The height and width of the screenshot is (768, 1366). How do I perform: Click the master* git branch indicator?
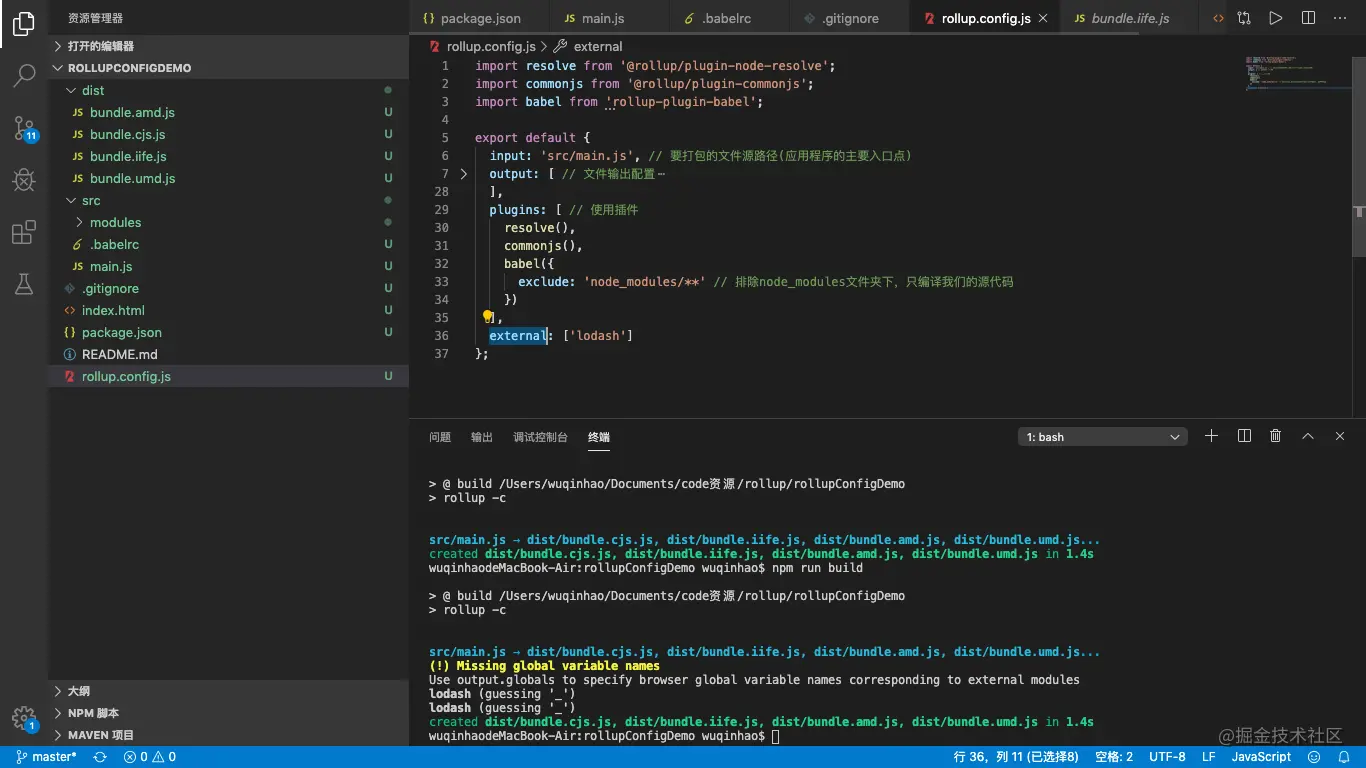pyautogui.click(x=46, y=757)
